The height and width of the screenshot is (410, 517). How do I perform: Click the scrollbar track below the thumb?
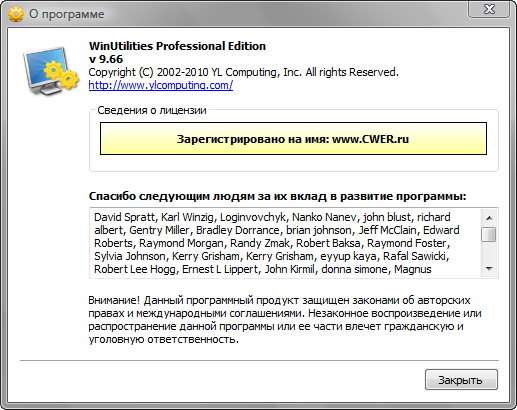pyautogui.click(x=489, y=252)
